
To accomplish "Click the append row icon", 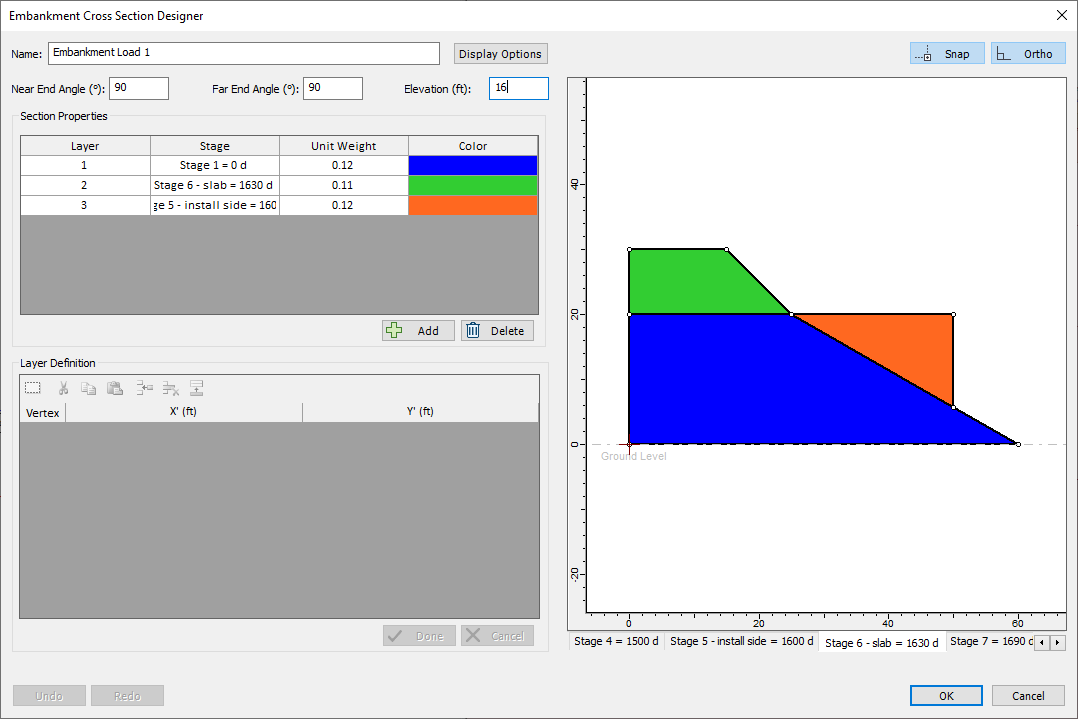I will point(196,388).
